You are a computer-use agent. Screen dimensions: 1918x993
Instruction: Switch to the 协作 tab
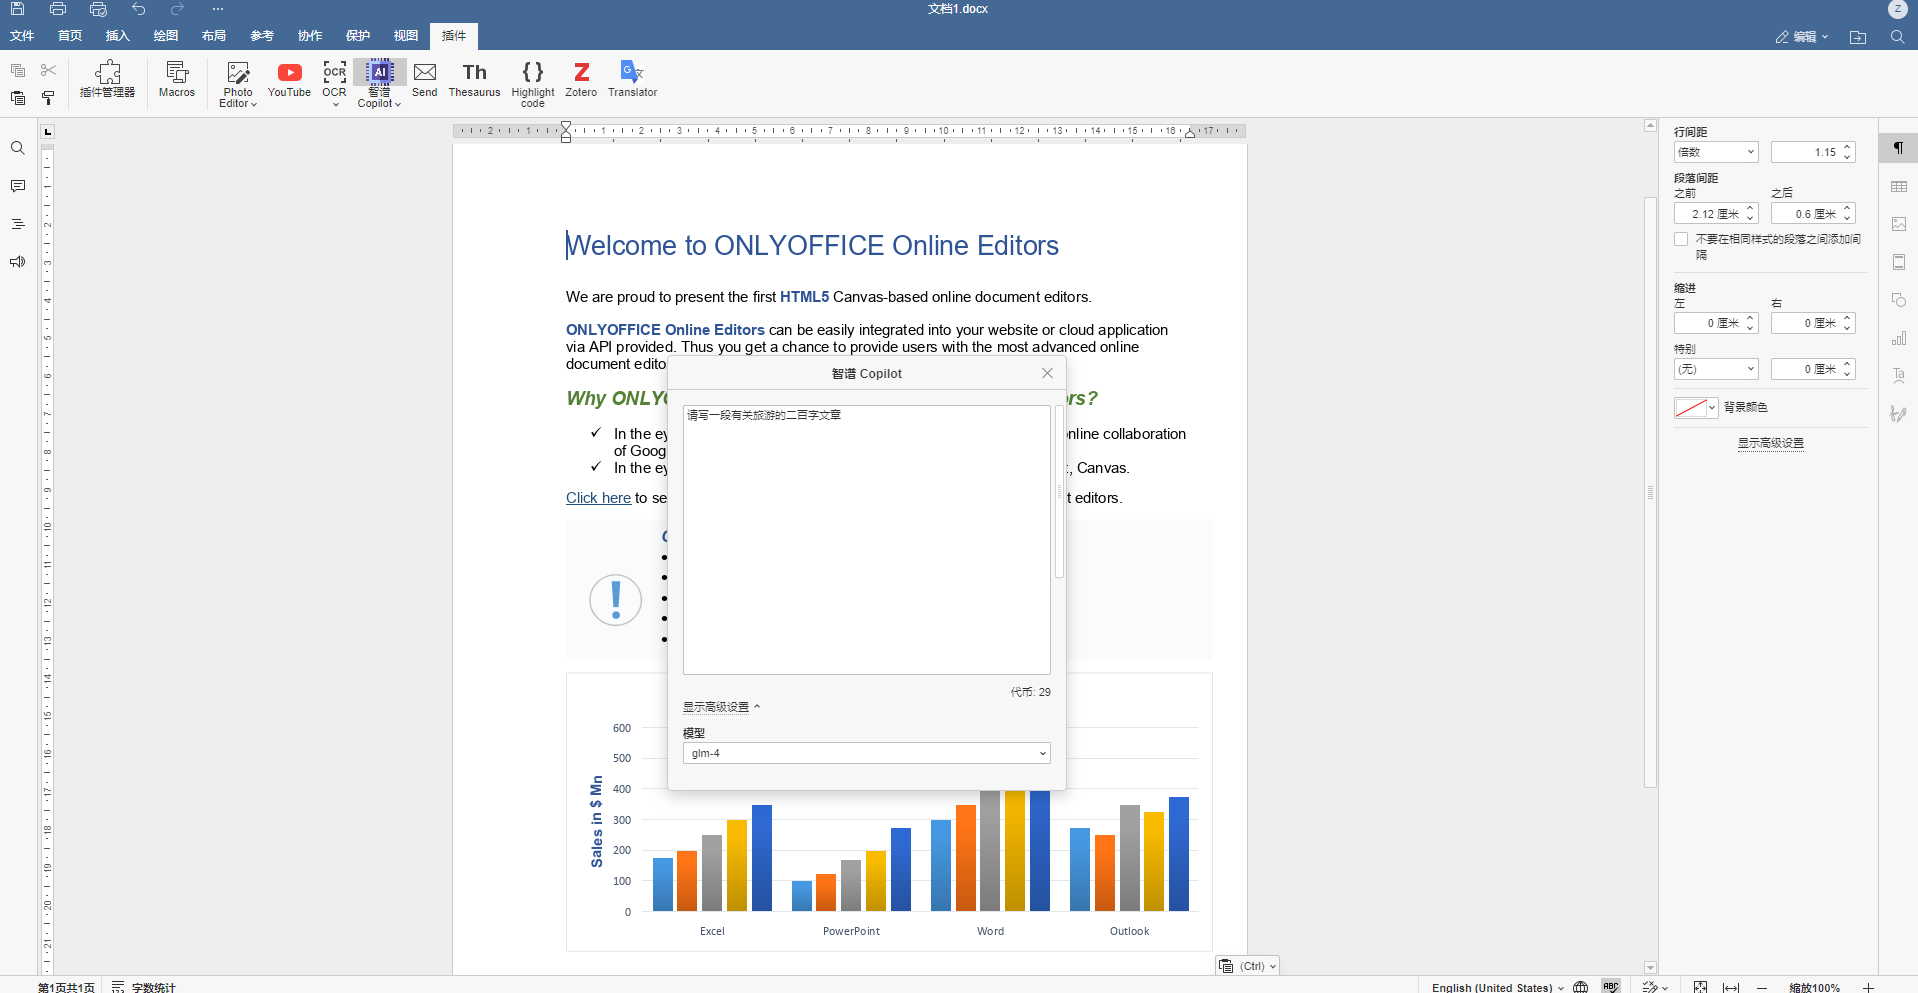tap(310, 36)
